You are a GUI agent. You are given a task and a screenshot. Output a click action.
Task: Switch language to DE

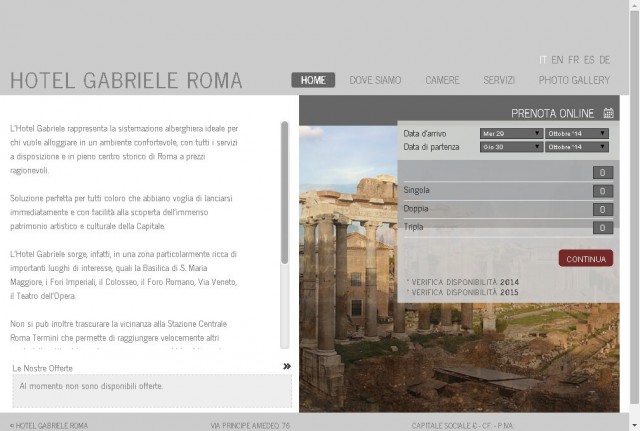[604, 60]
